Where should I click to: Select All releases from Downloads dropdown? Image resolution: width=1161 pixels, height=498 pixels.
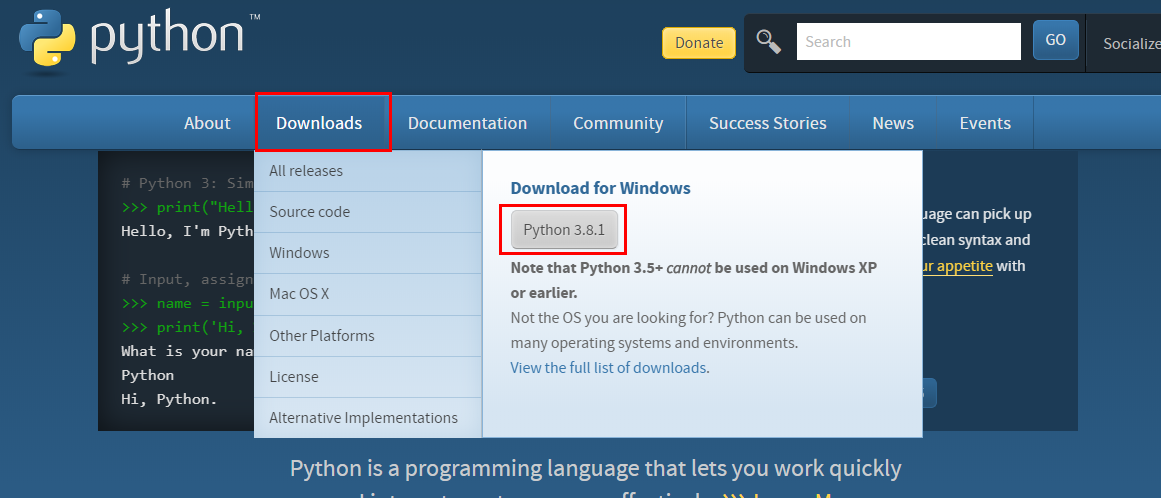point(368,171)
